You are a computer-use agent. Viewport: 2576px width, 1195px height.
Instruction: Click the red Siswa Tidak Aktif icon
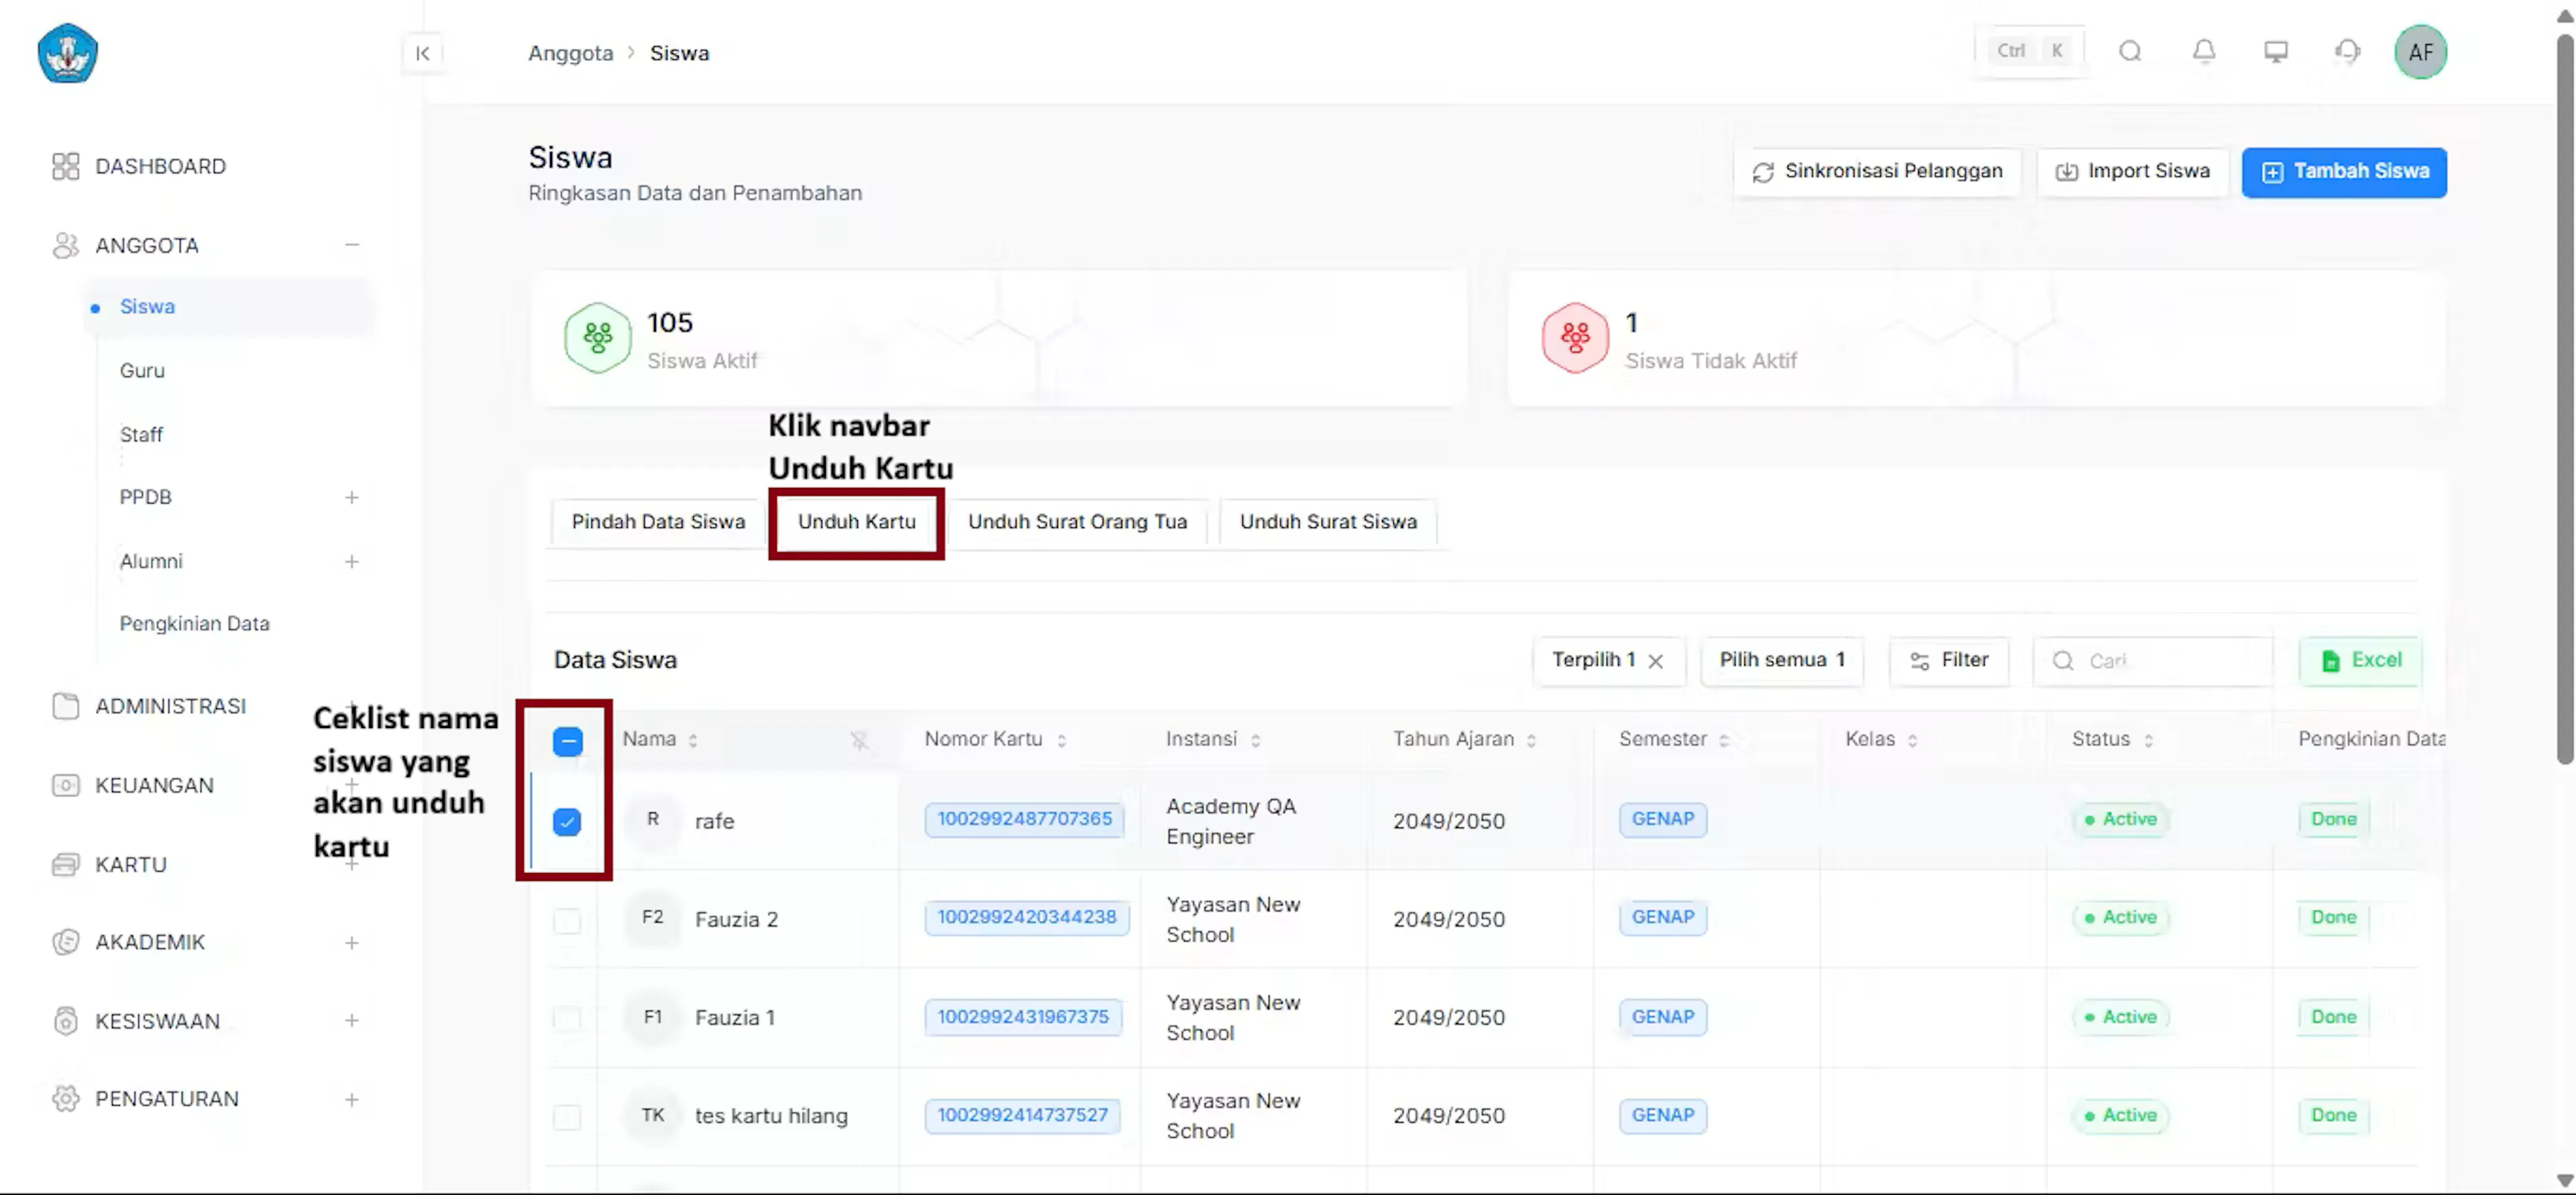(1575, 338)
